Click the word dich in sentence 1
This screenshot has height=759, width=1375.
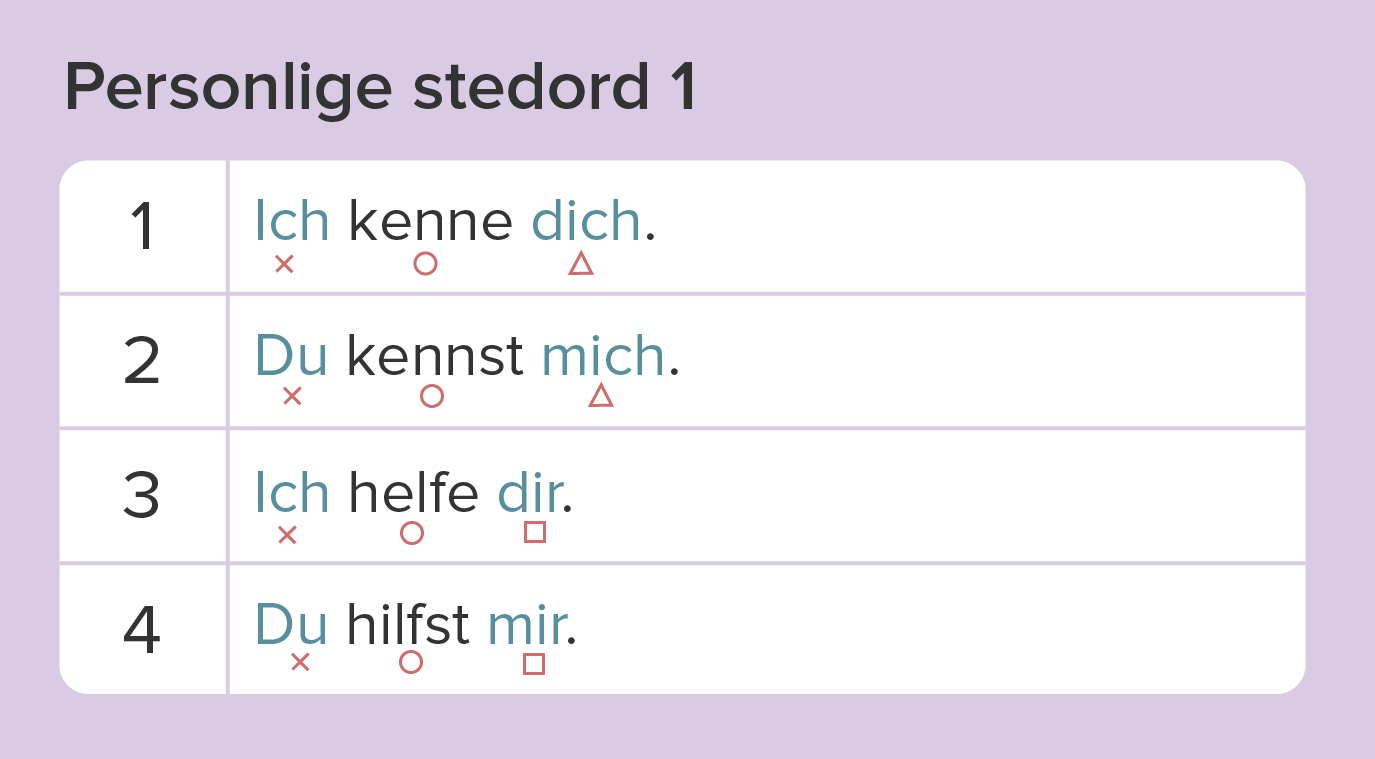[x=586, y=220]
